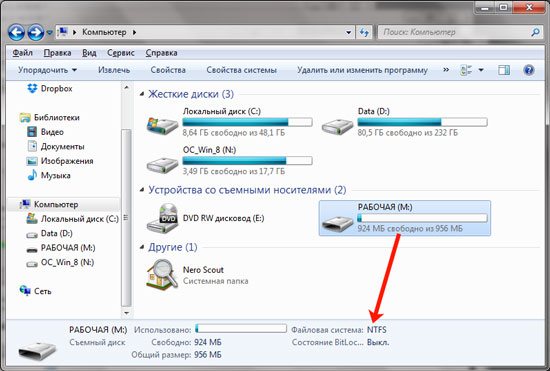Click Общий размер value 956 МБ

point(208,355)
